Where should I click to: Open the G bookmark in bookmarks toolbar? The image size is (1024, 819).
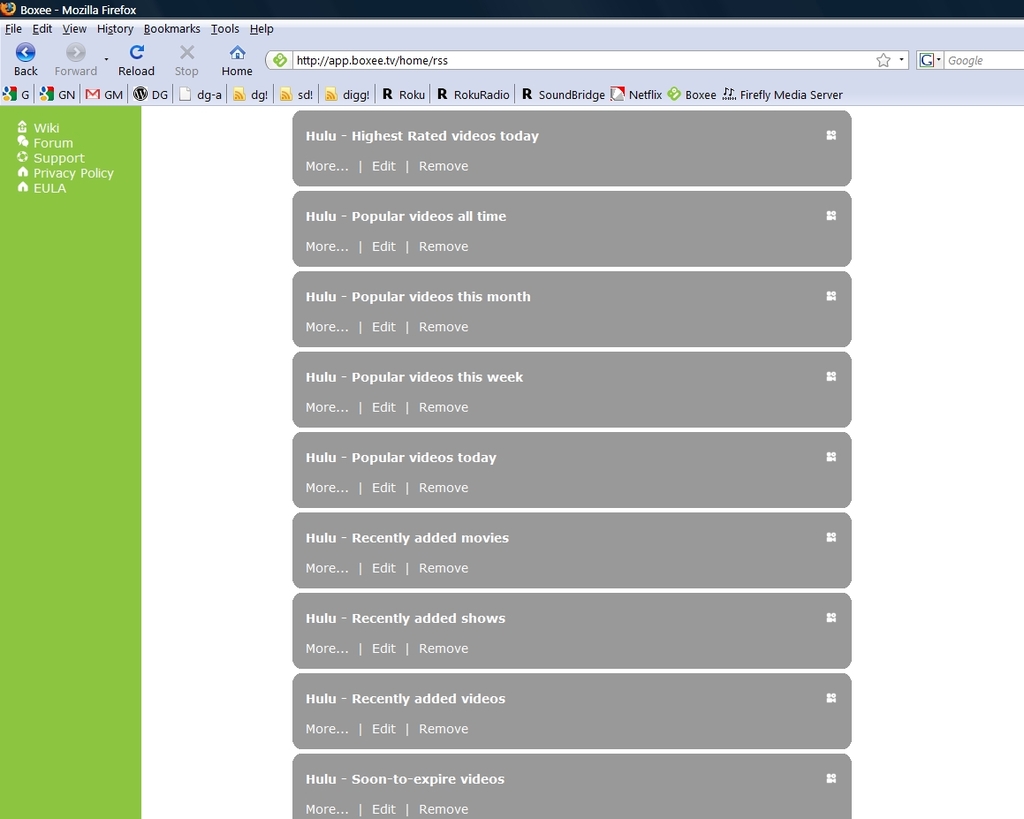[x=16, y=95]
